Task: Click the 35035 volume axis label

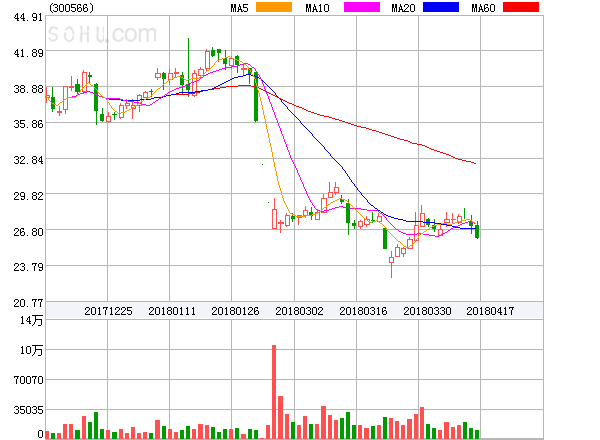Action: tap(28, 411)
